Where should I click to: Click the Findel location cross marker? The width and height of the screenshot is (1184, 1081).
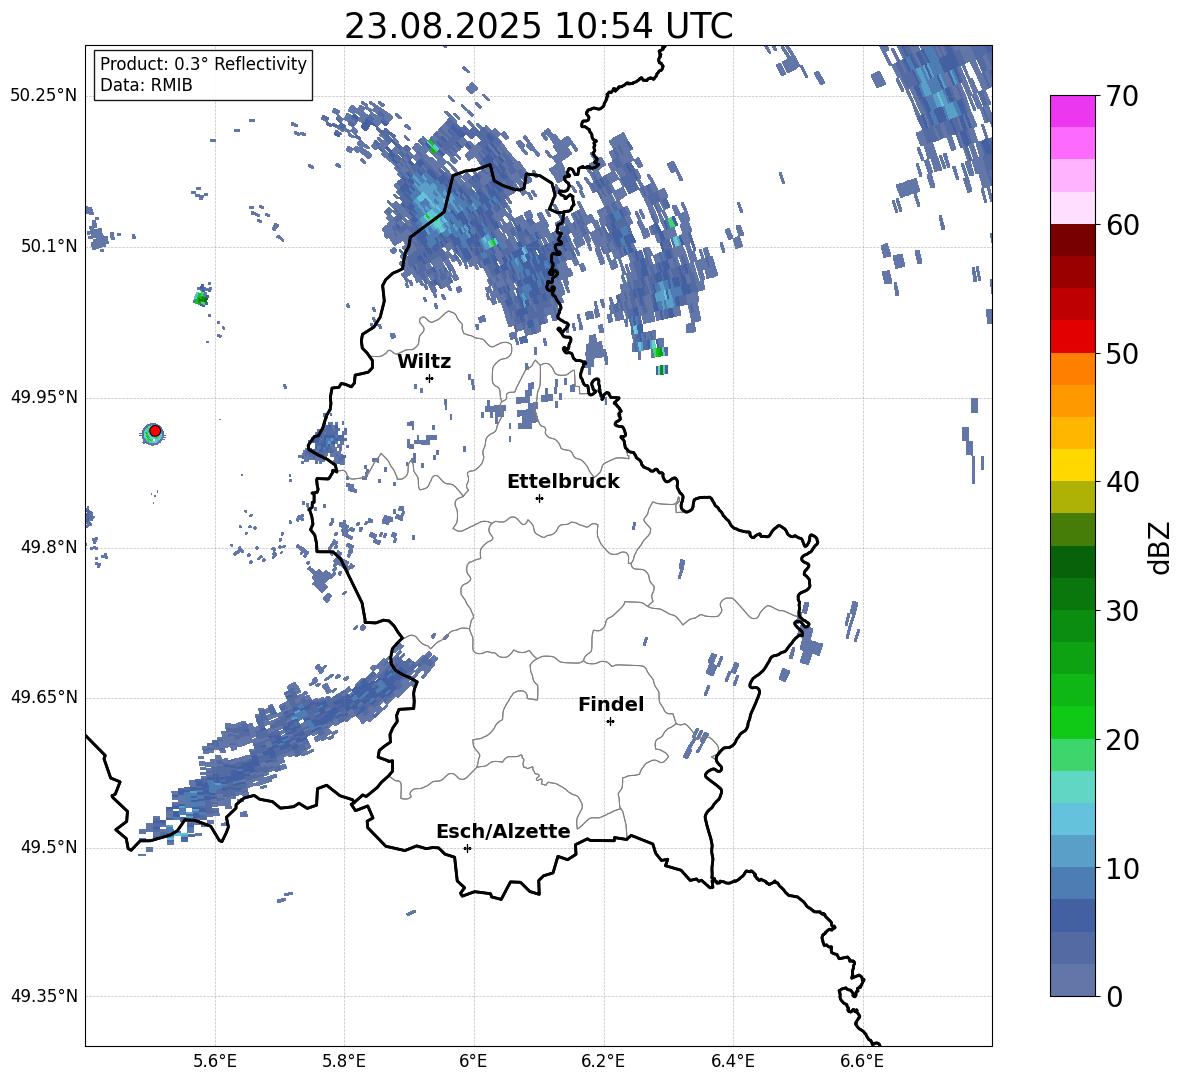610,722
